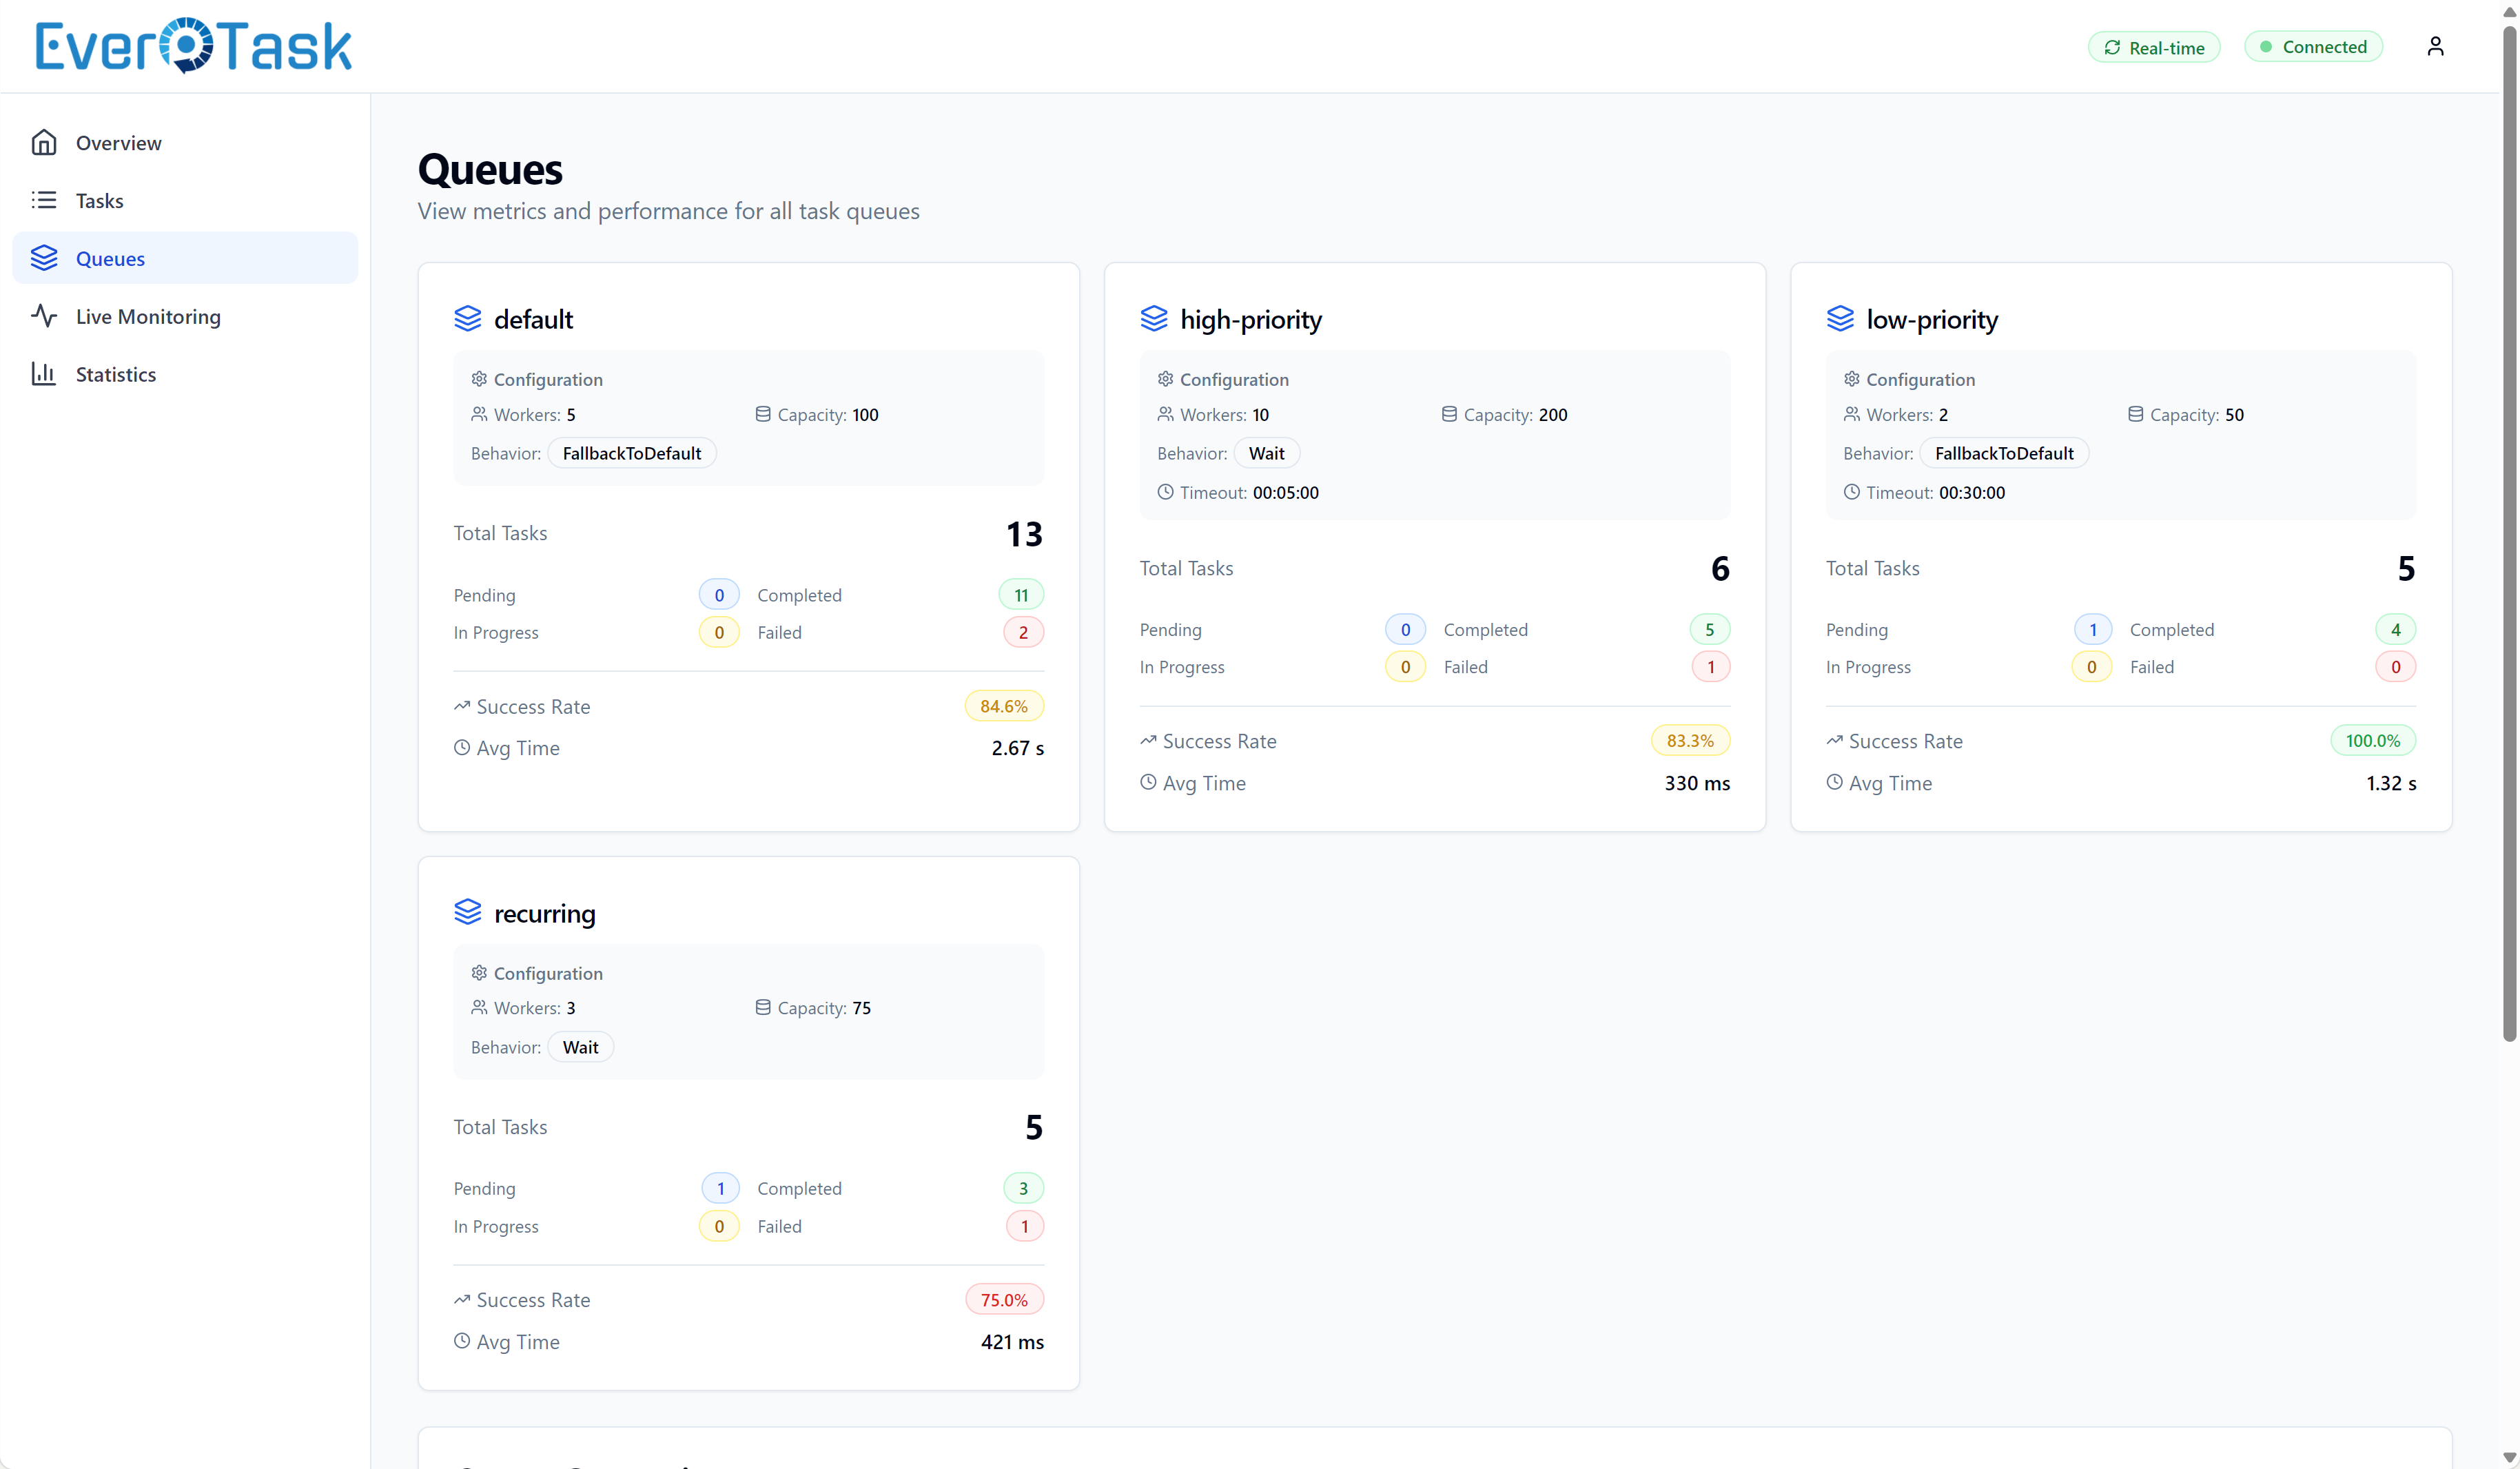Go to the Statistics page
This screenshot has height=1469, width=2520.
click(x=116, y=374)
